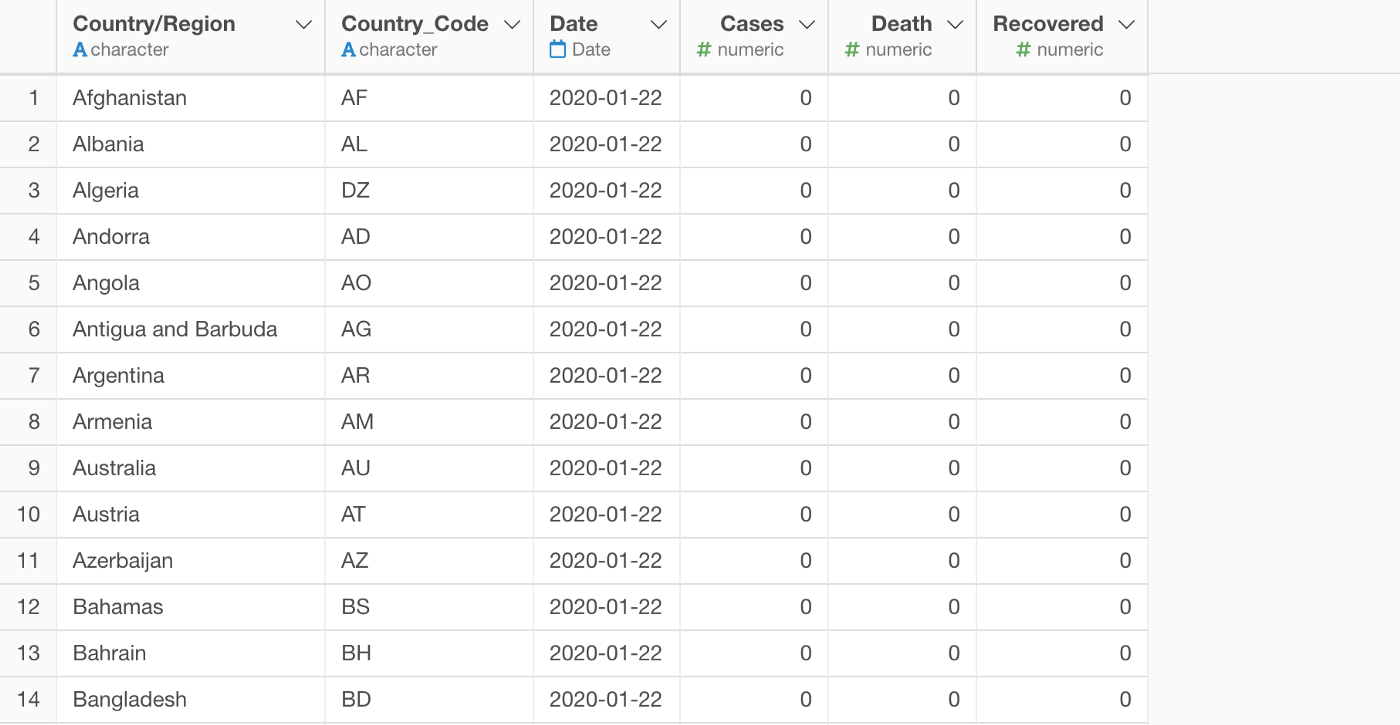Screen dimensions: 1400x725
Task: Click the character type icon under Country_Code
Action: pos(348,50)
